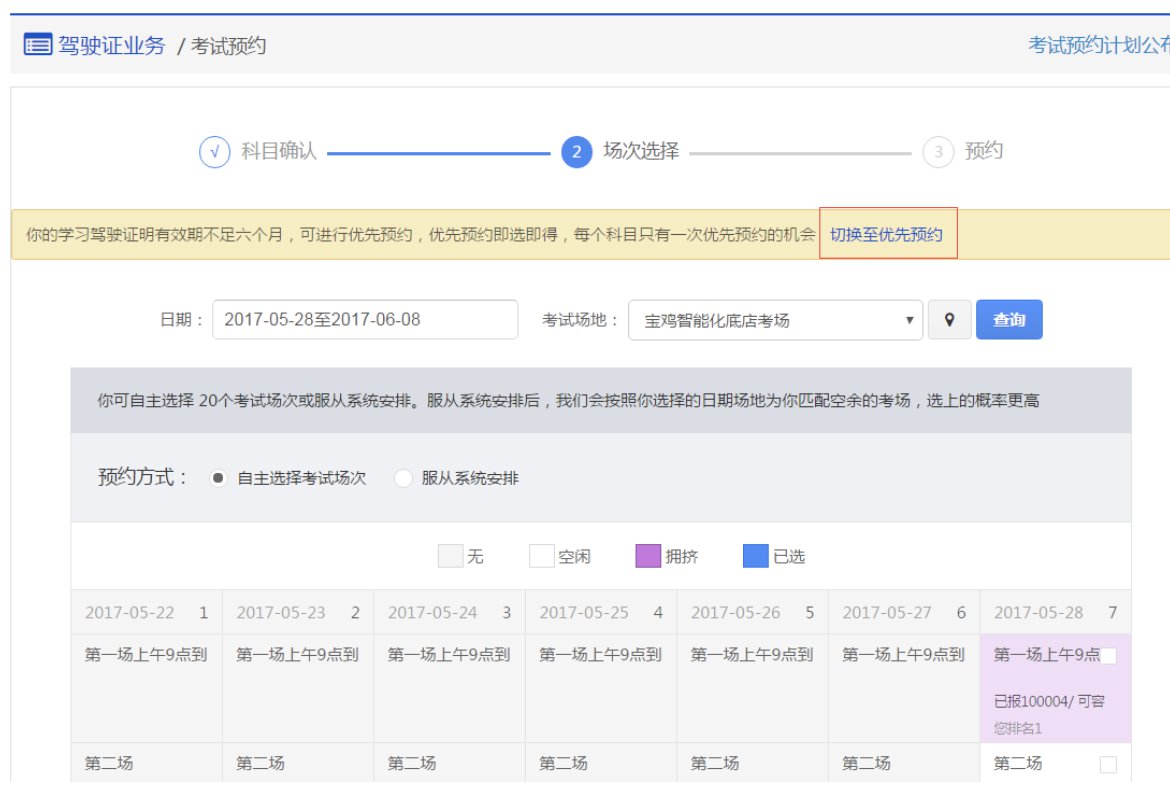Select 自主选择考试场次 radio option
1170x792 pixels.
(217, 478)
